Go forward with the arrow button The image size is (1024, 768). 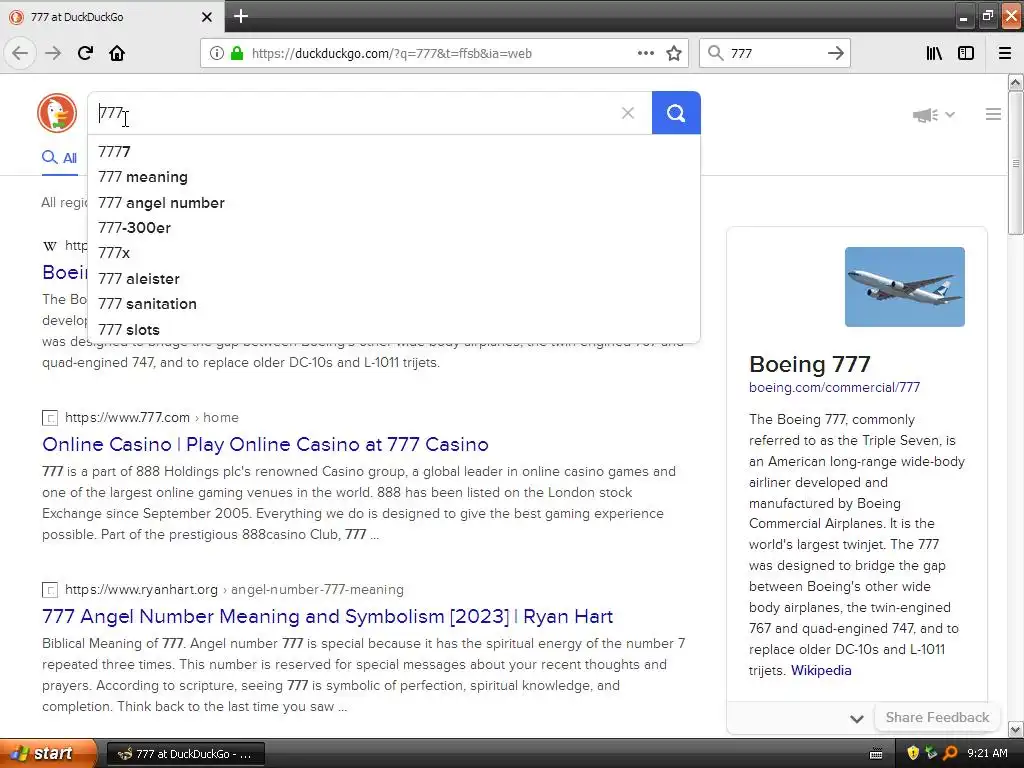53,53
